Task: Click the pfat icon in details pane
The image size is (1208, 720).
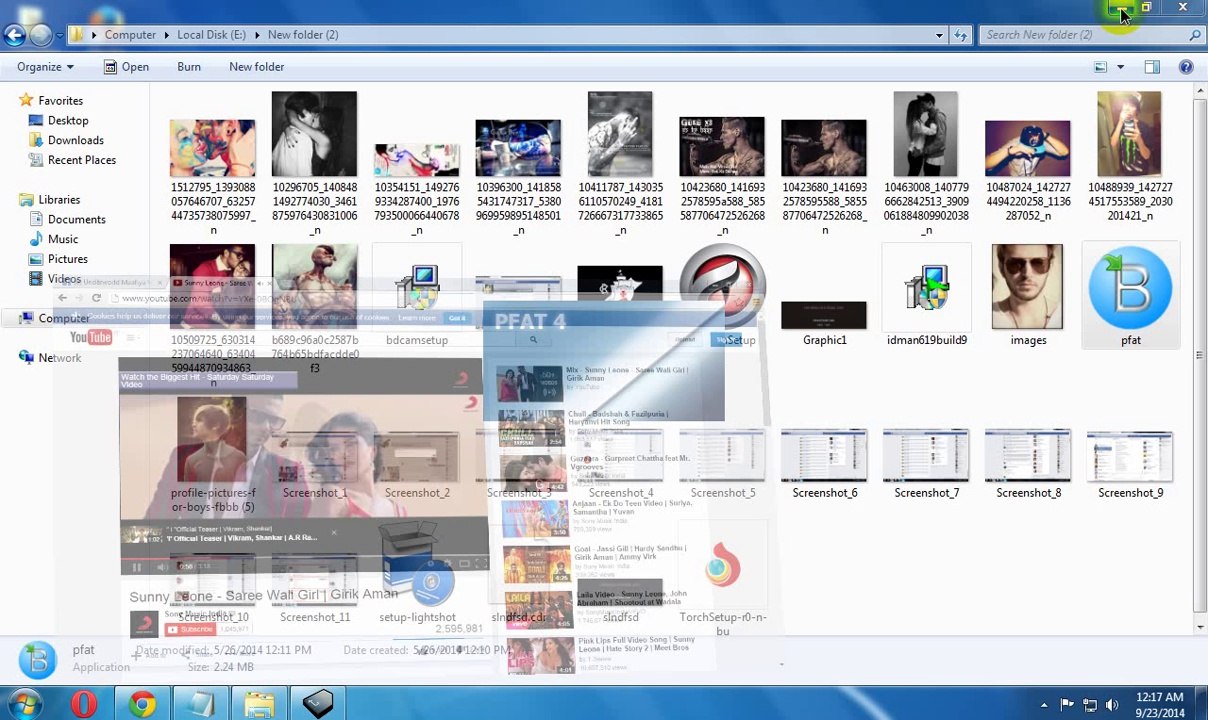Action: tap(38, 659)
